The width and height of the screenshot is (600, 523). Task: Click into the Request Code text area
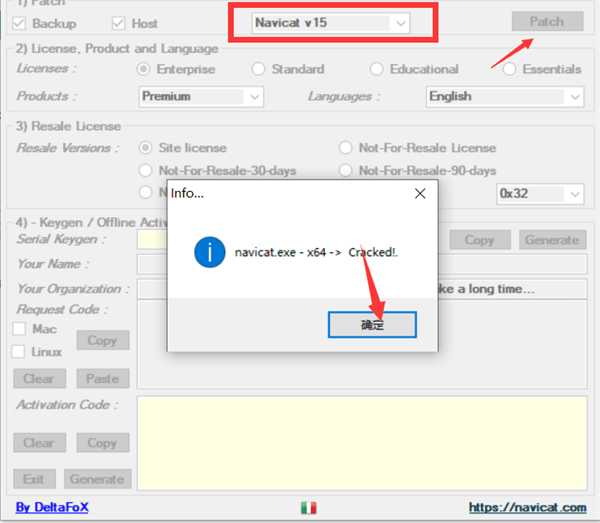pos(362,344)
